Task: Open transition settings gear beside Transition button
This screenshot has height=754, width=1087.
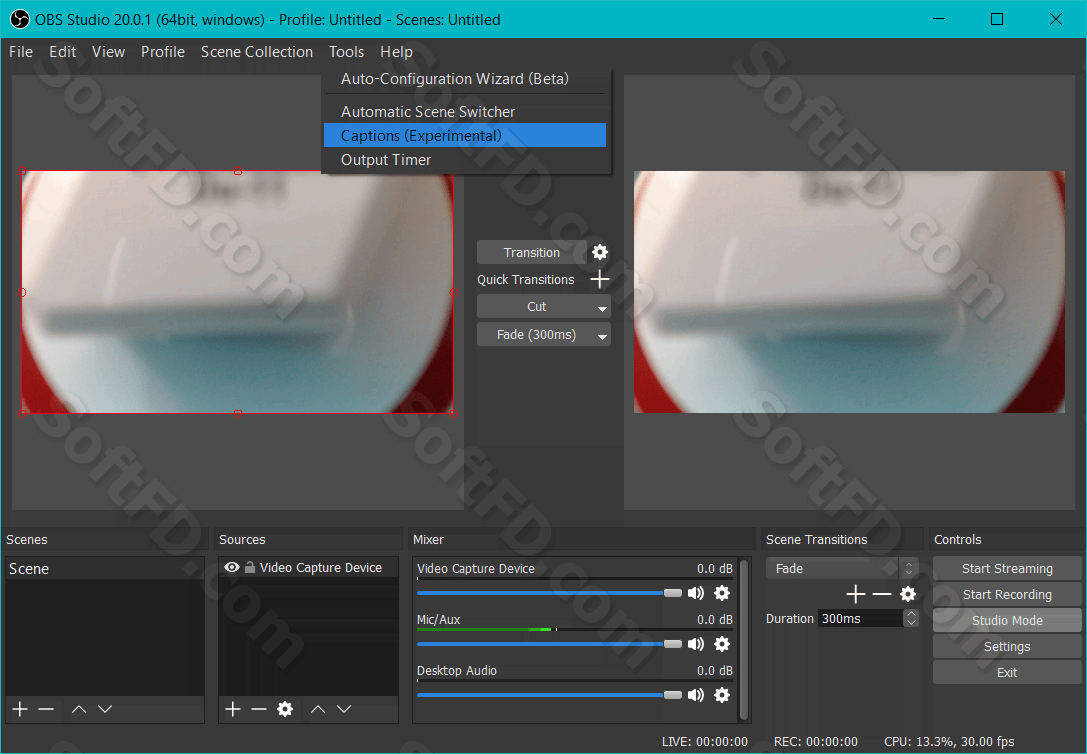Action: click(x=600, y=252)
